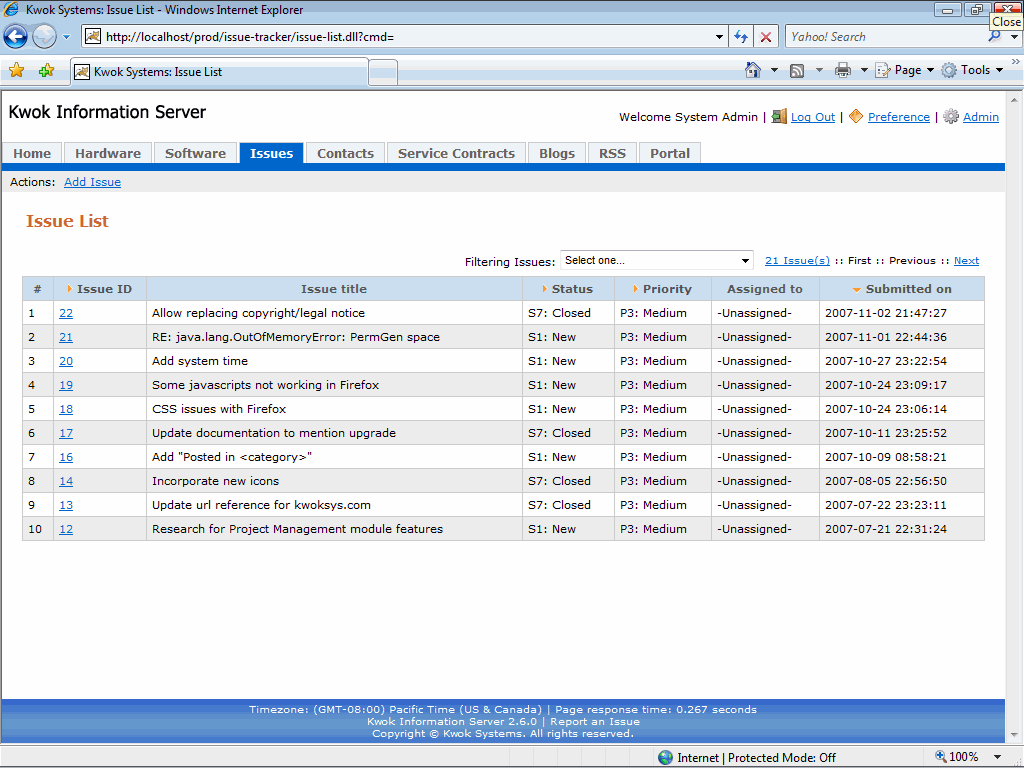Screen dimensions: 1024x768
Task: Sort by the Submitted on column header
Action: point(902,289)
